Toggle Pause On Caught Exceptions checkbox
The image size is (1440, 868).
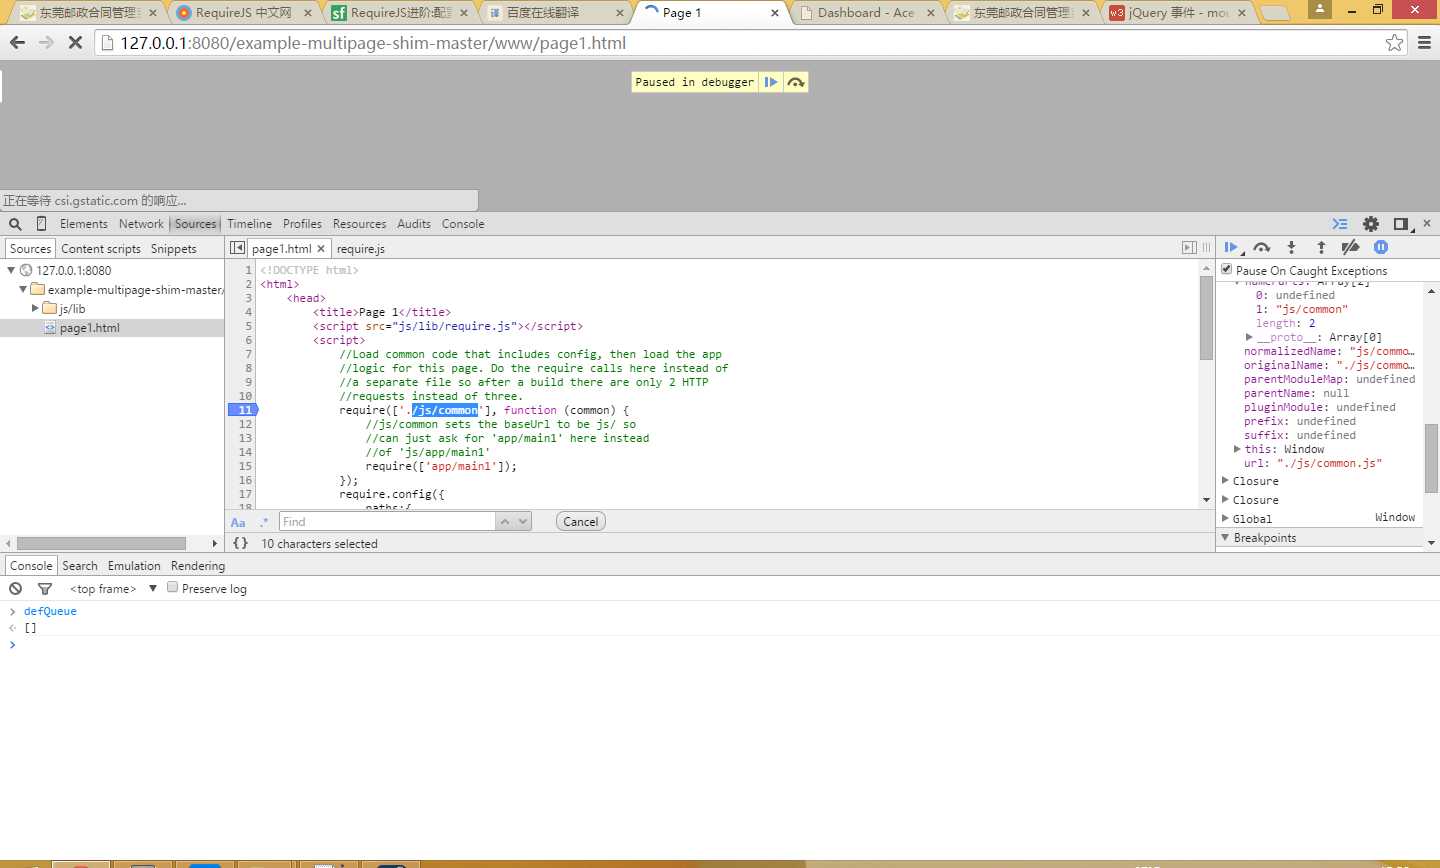(1227, 269)
